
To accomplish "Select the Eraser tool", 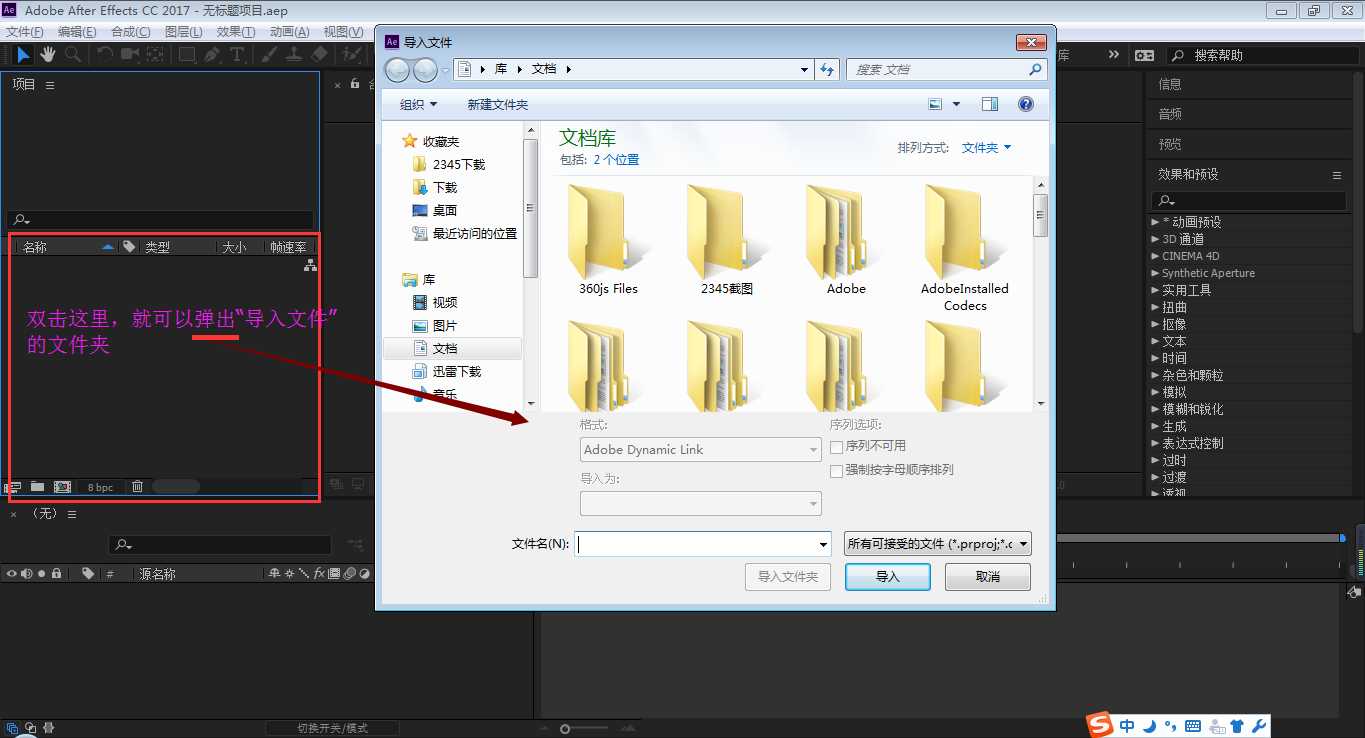I will (320, 54).
